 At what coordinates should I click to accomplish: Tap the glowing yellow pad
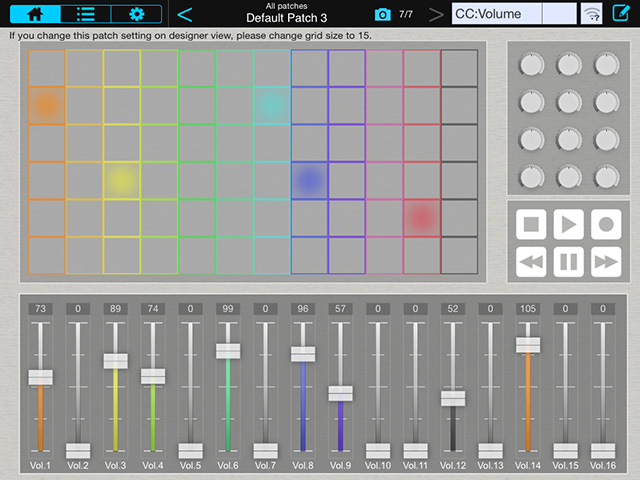pyautogui.click(x=122, y=180)
